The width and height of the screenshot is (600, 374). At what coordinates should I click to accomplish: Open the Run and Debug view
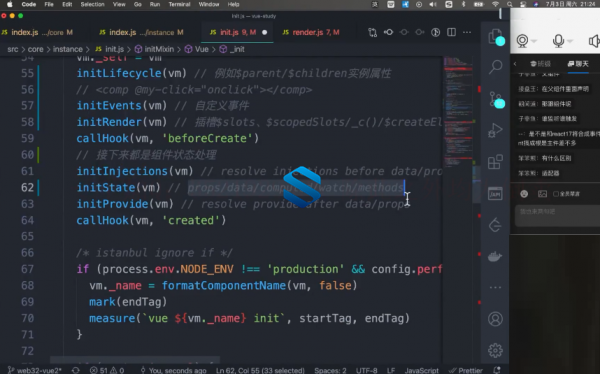tap(495, 131)
